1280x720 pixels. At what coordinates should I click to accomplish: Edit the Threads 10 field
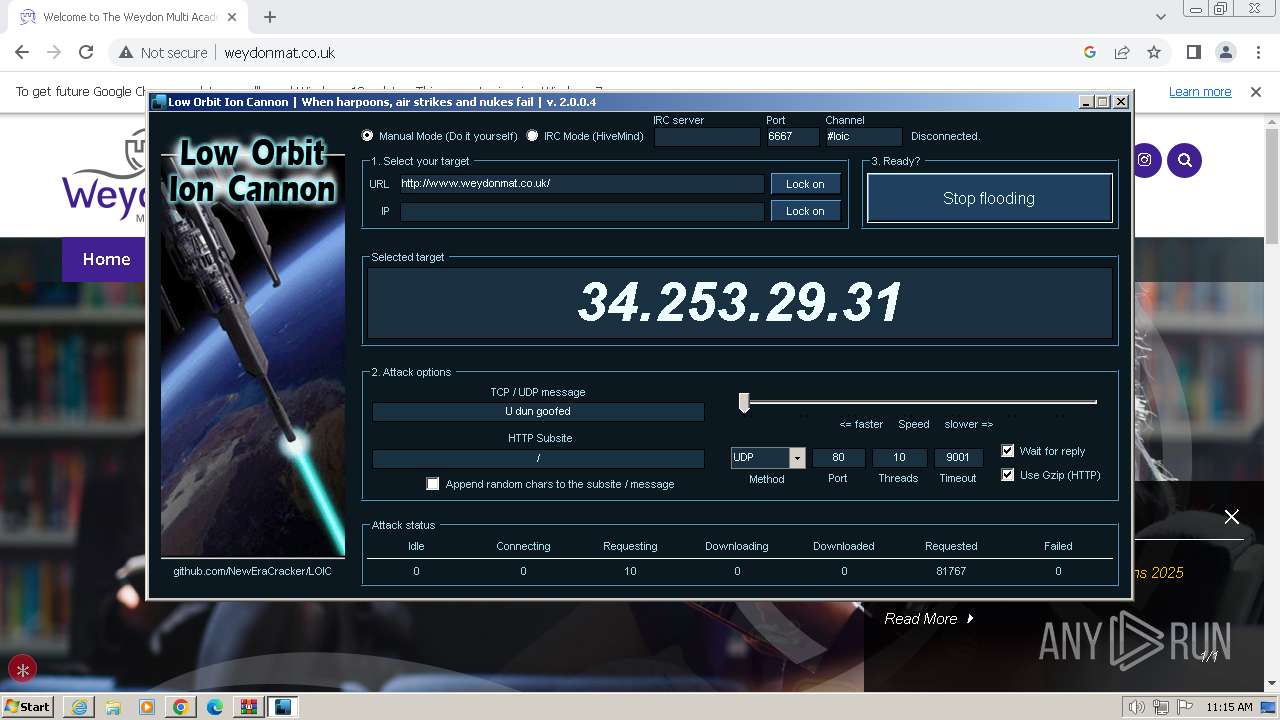pos(899,458)
